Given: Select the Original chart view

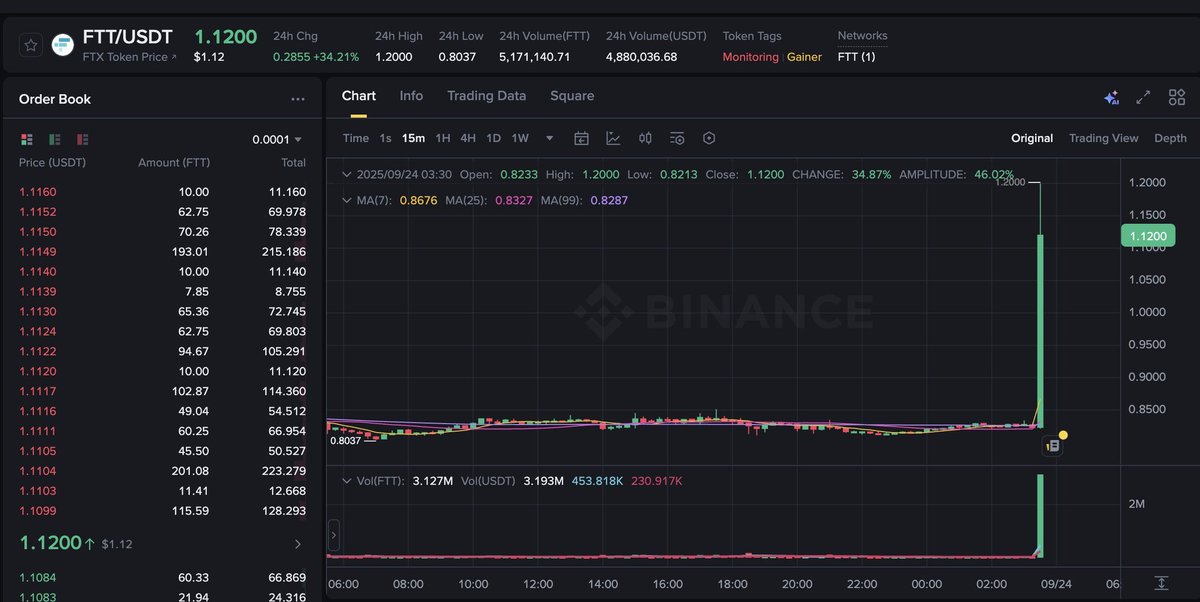Looking at the screenshot, I should coord(1032,138).
